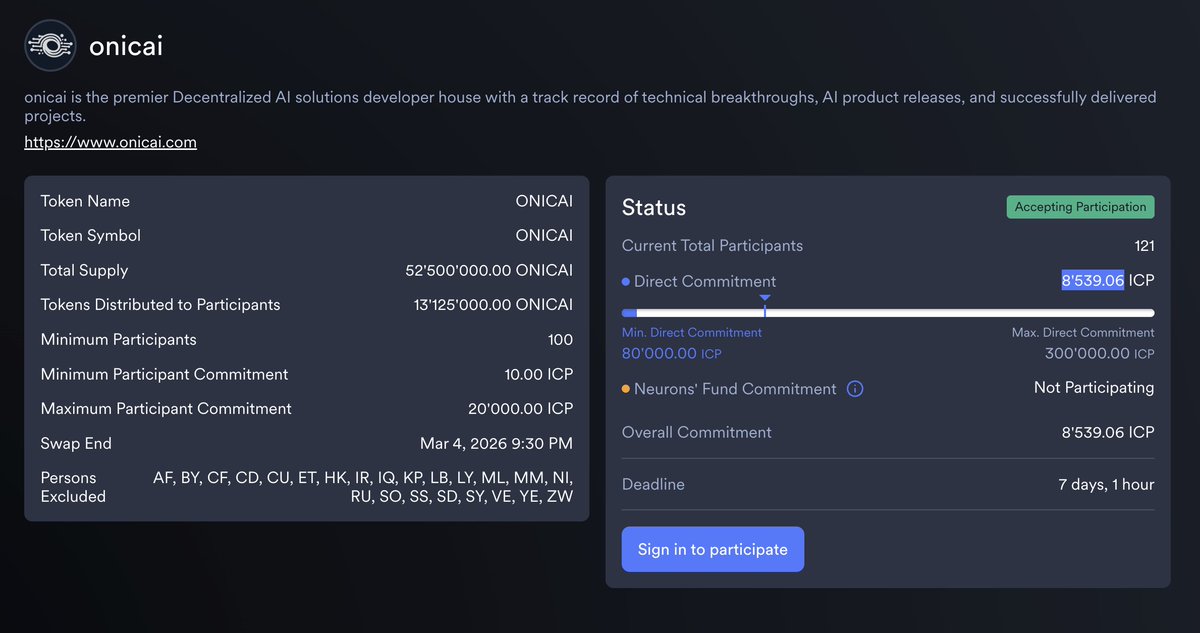Select the highlighted 8'539.06 Direct Commitment value

point(1092,281)
